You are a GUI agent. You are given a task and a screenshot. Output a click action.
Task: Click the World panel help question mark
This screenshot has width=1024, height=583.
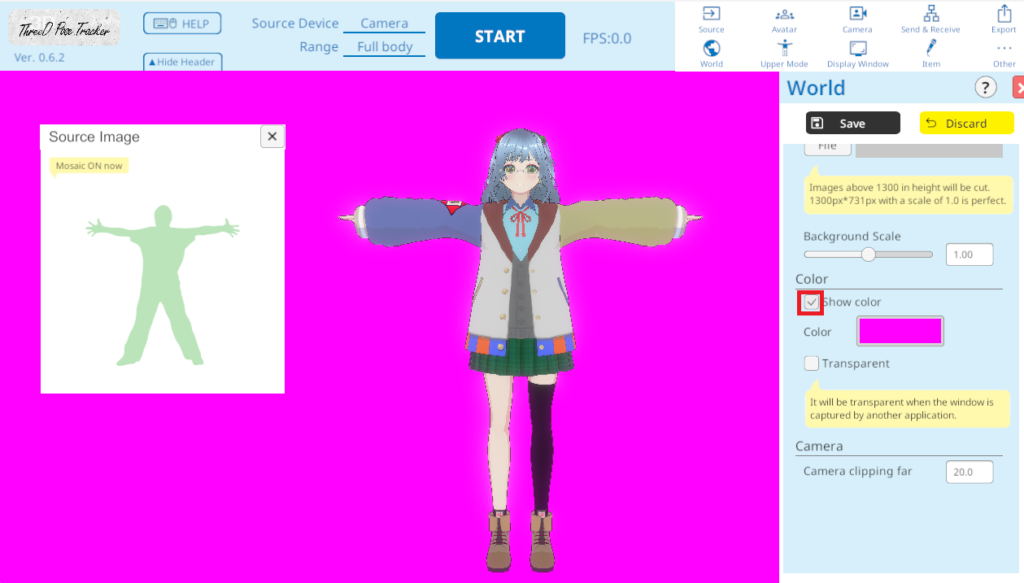(x=985, y=87)
